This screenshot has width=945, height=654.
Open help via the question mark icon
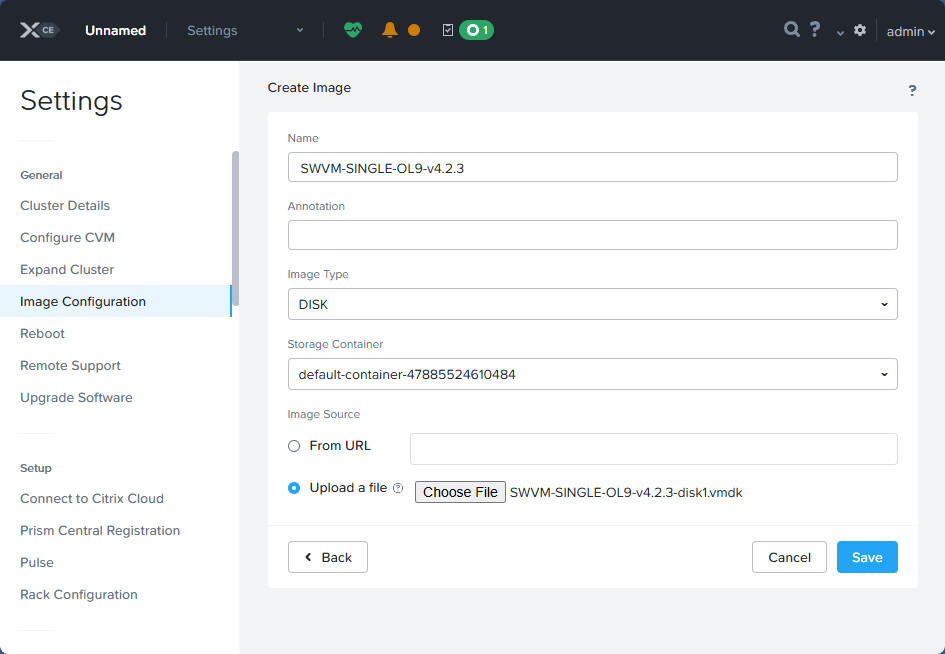click(x=815, y=30)
